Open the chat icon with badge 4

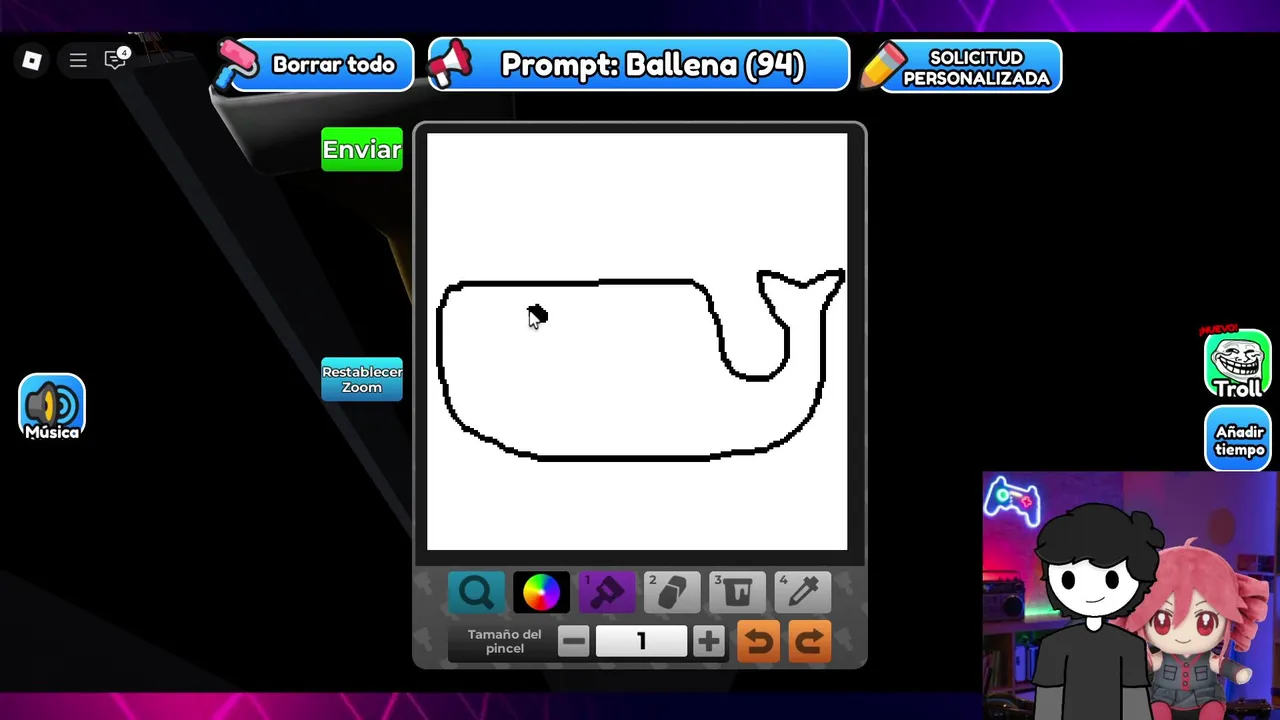click(116, 59)
